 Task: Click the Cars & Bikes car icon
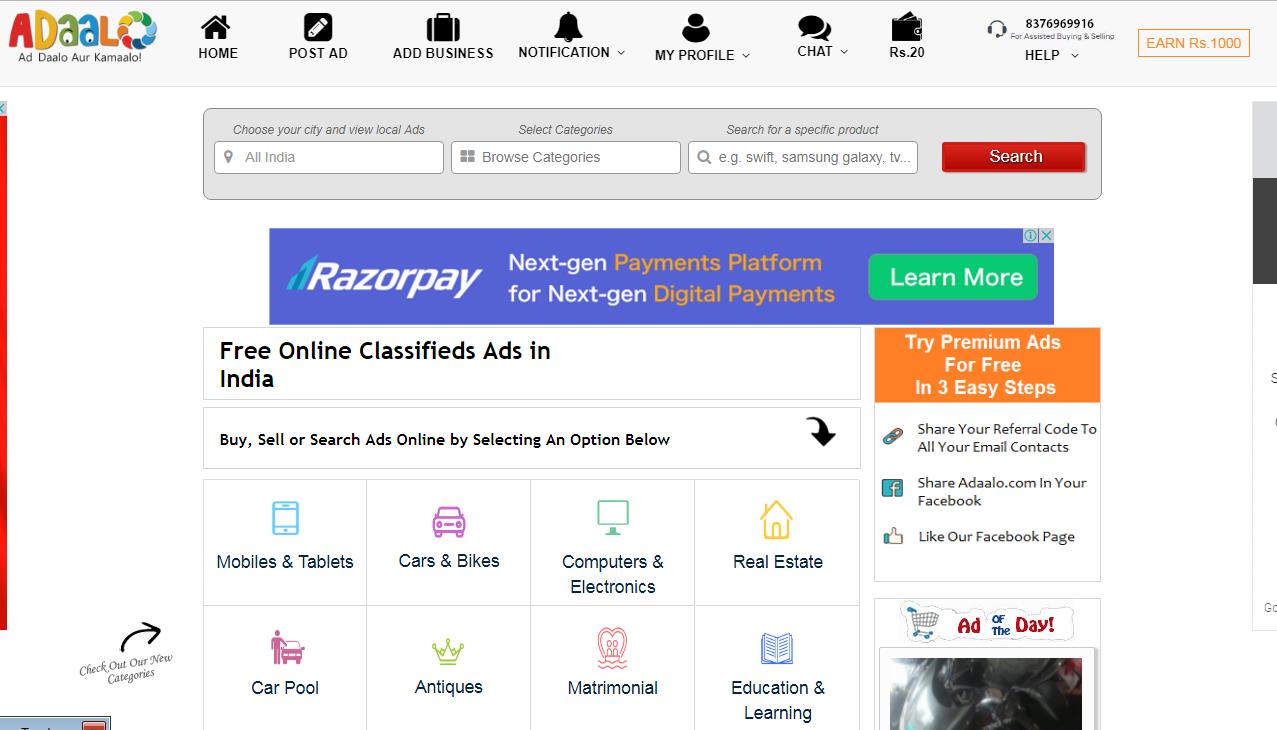pyautogui.click(x=449, y=521)
